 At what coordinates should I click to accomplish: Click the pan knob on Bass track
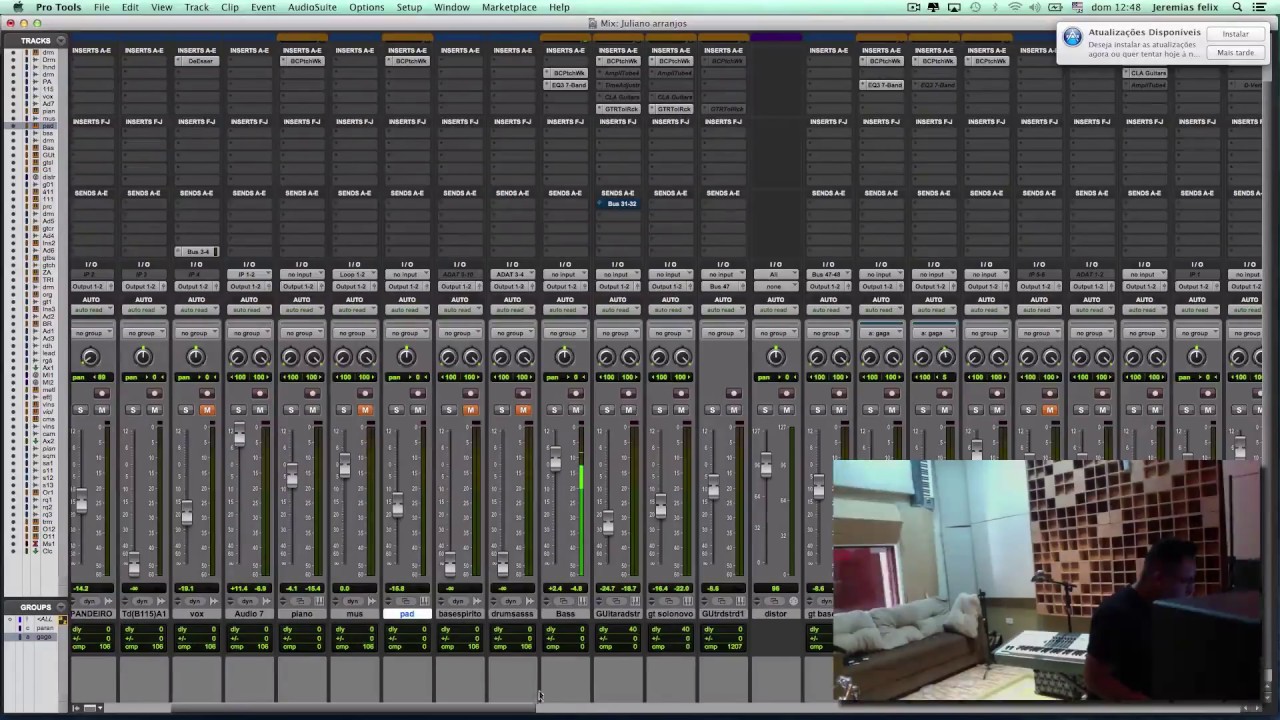click(x=565, y=357)
